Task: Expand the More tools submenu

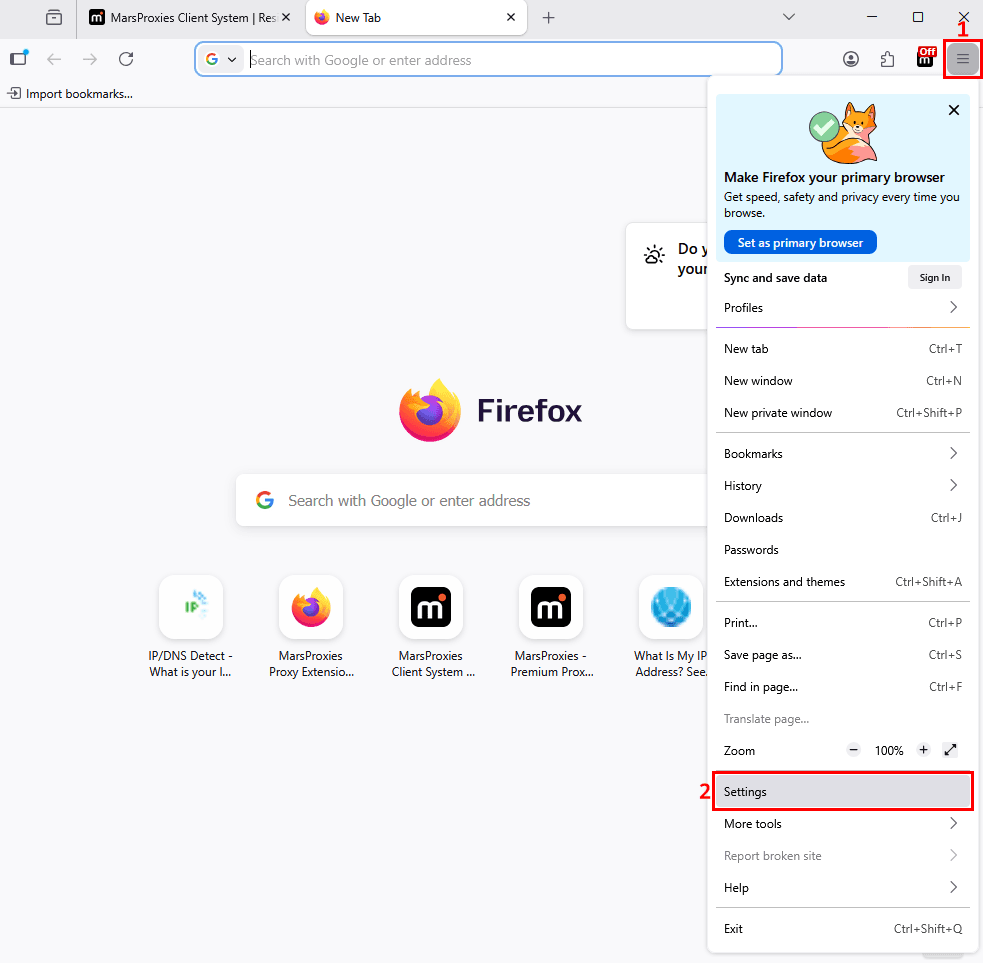Action: coord(843,823)
